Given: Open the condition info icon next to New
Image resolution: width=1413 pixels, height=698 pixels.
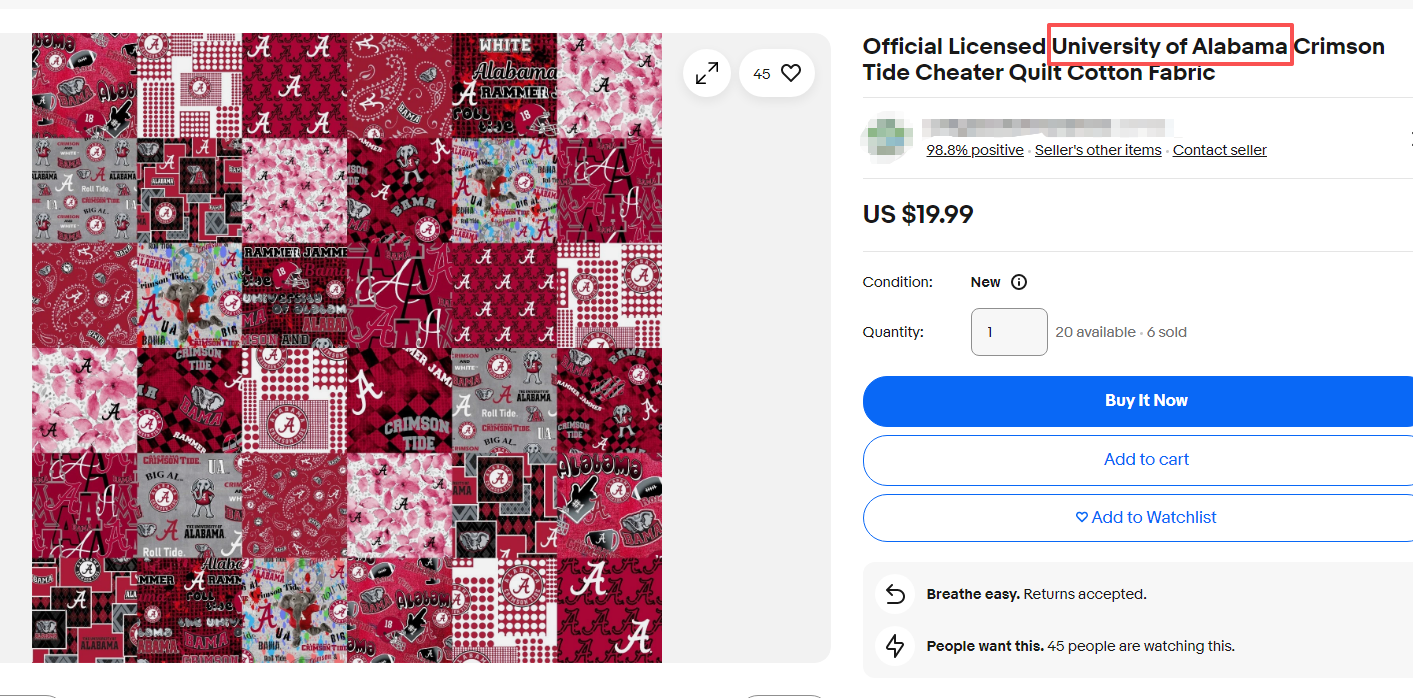Looking at the screenshot, I should point(1019,282).
